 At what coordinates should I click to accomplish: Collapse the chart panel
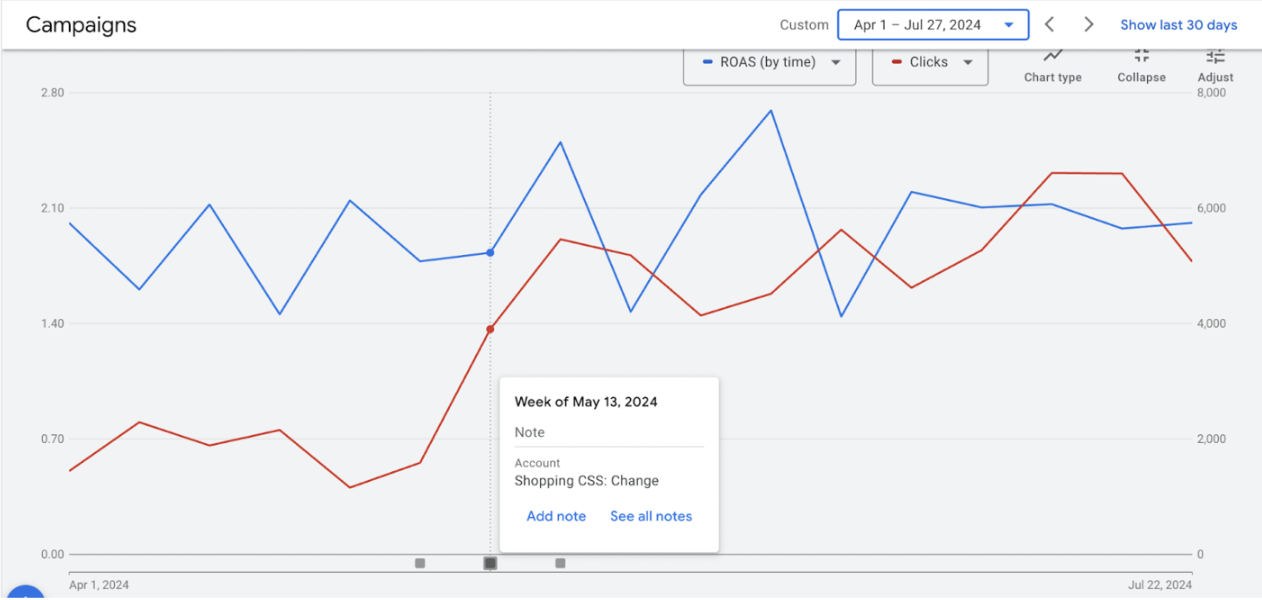1141,67
